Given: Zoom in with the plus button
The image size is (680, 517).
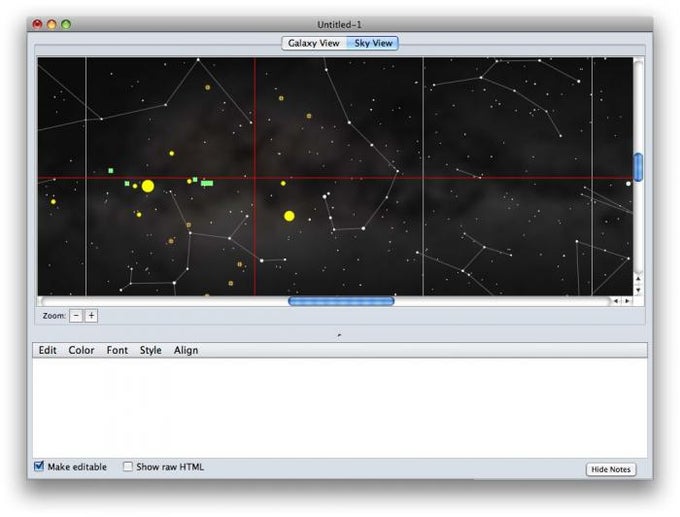Looking at the screenshot, I should coord(91,316).
